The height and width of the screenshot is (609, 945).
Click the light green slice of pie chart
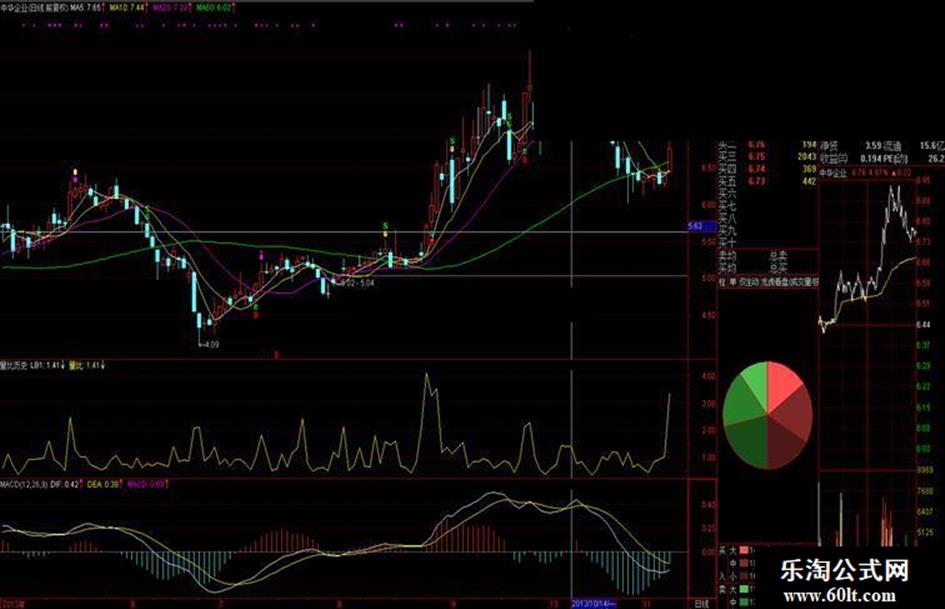756,383
